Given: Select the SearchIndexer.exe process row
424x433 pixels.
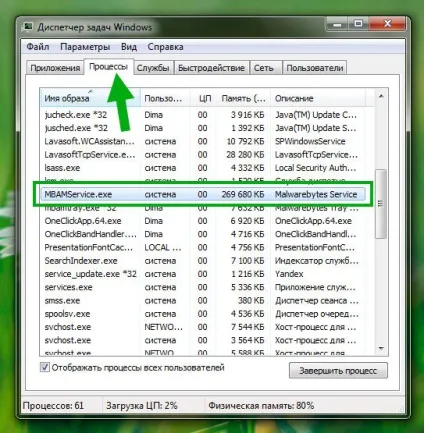Looking at the screenshot, I should point(203,261).
